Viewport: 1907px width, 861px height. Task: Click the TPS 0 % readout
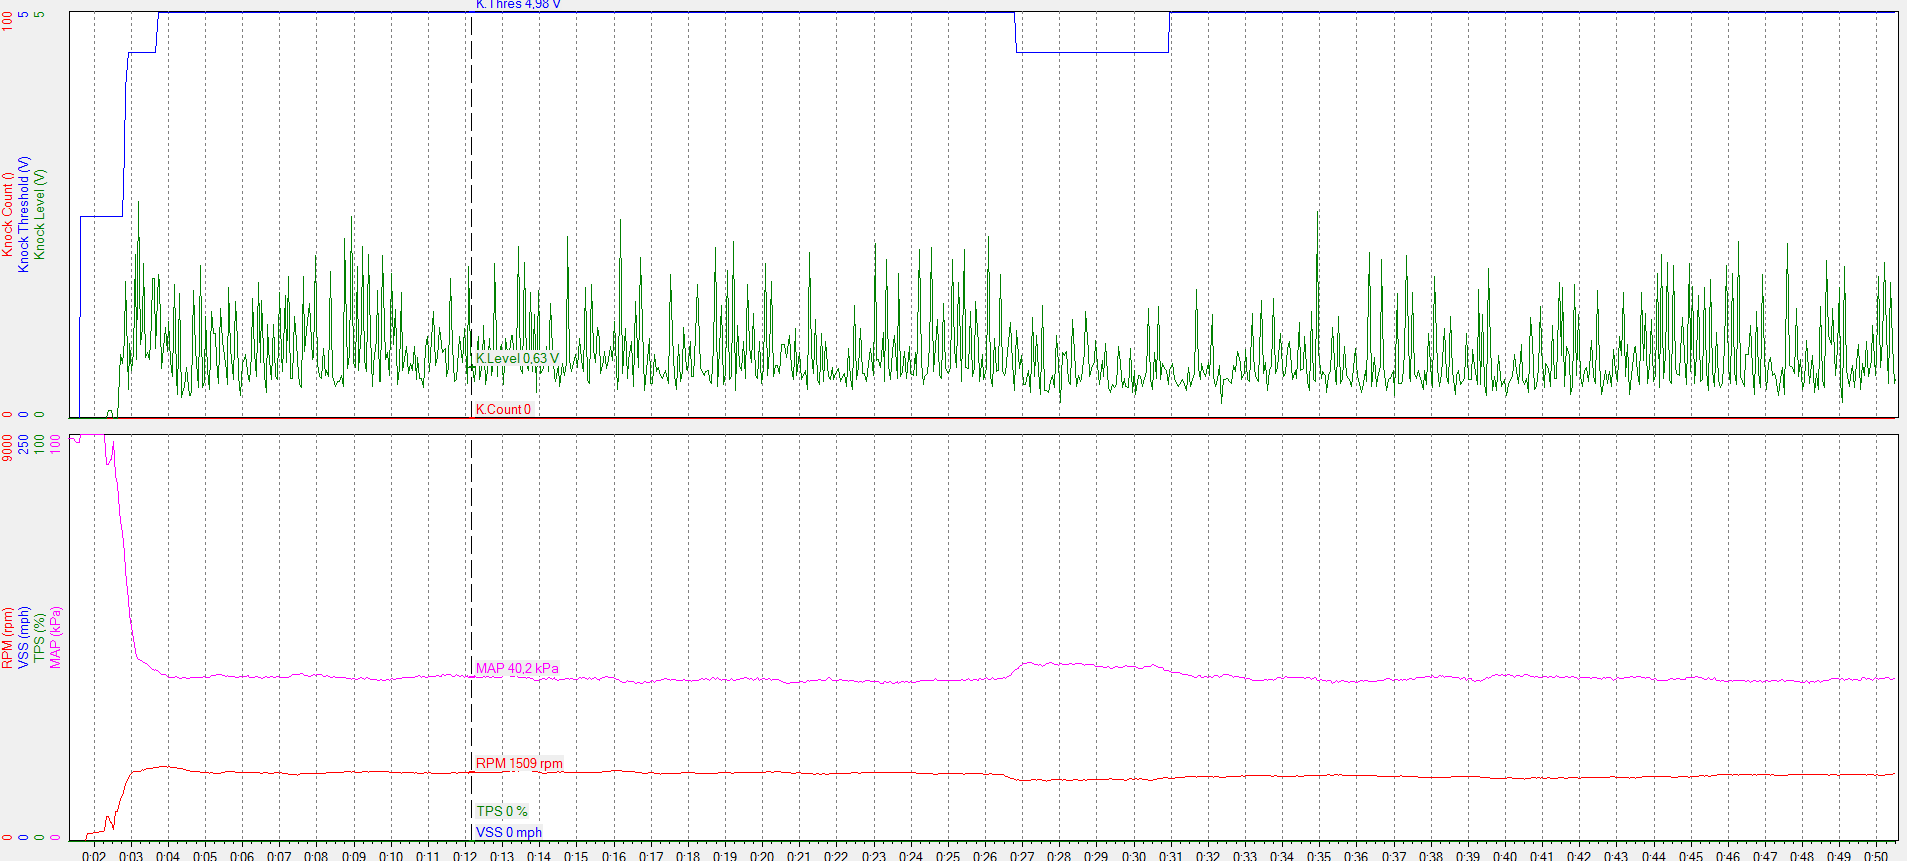coord(501,811)
